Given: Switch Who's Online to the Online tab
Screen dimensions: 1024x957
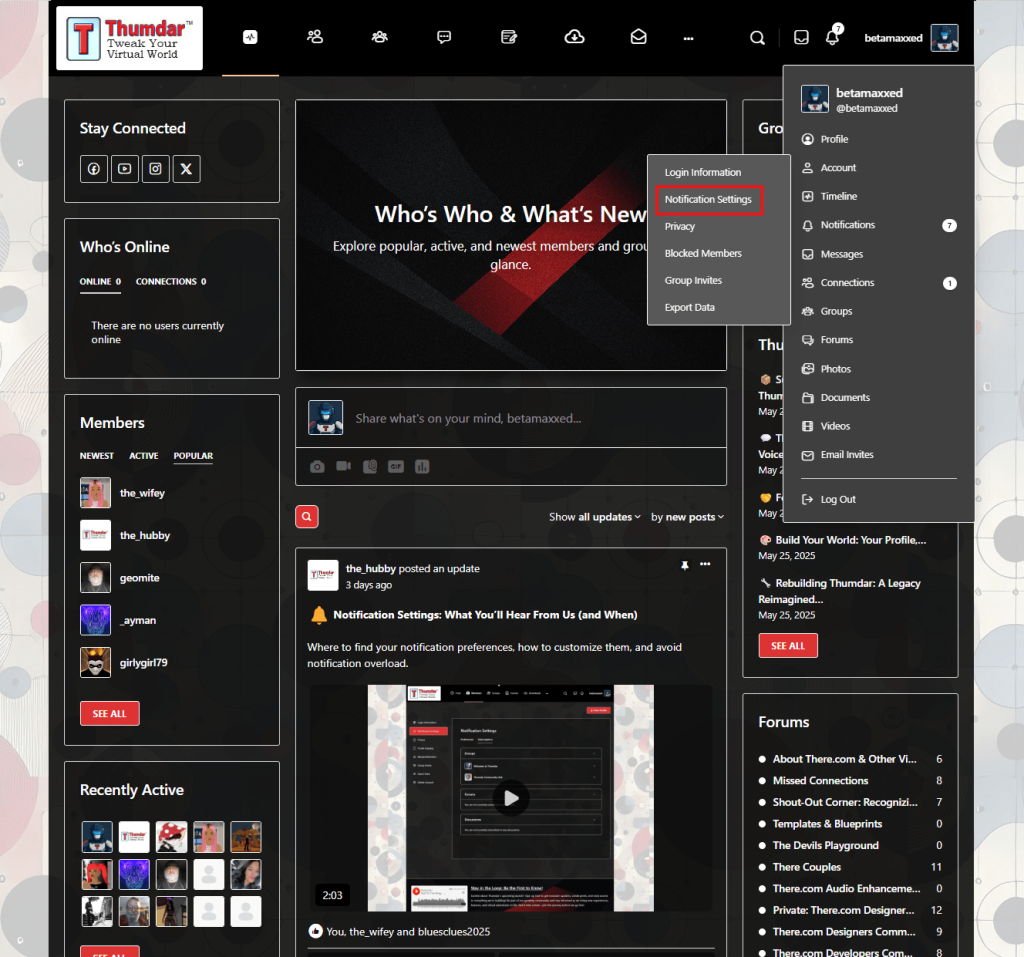Looking at the screenshot, I should click(x=101, y=282).
